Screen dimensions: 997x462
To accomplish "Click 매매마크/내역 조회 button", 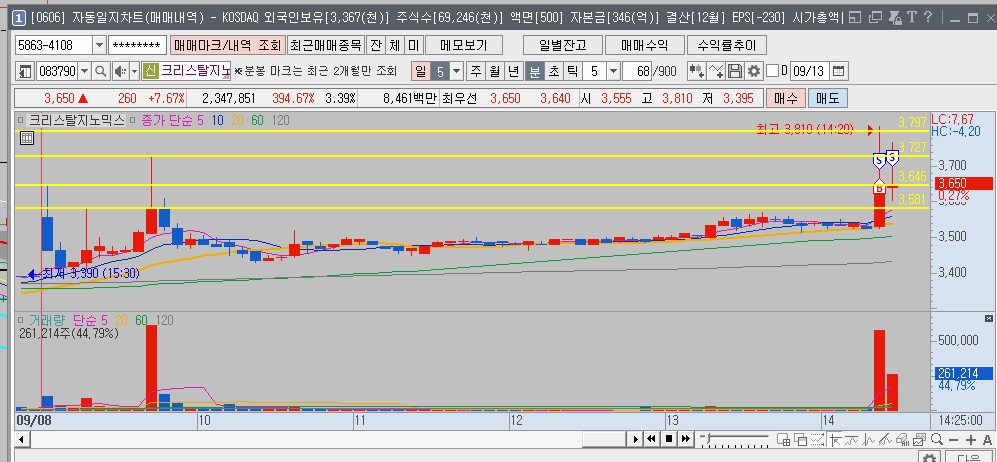I will 227,45.
